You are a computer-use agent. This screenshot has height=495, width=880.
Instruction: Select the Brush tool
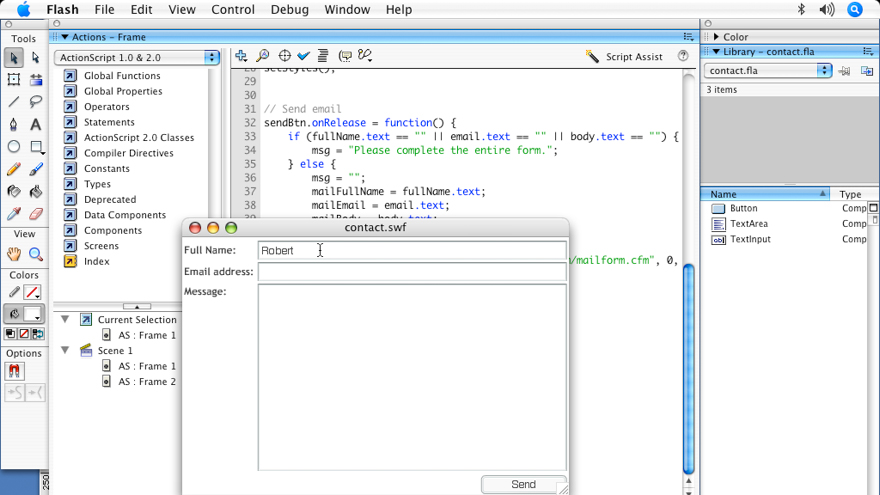pos(35,169)
